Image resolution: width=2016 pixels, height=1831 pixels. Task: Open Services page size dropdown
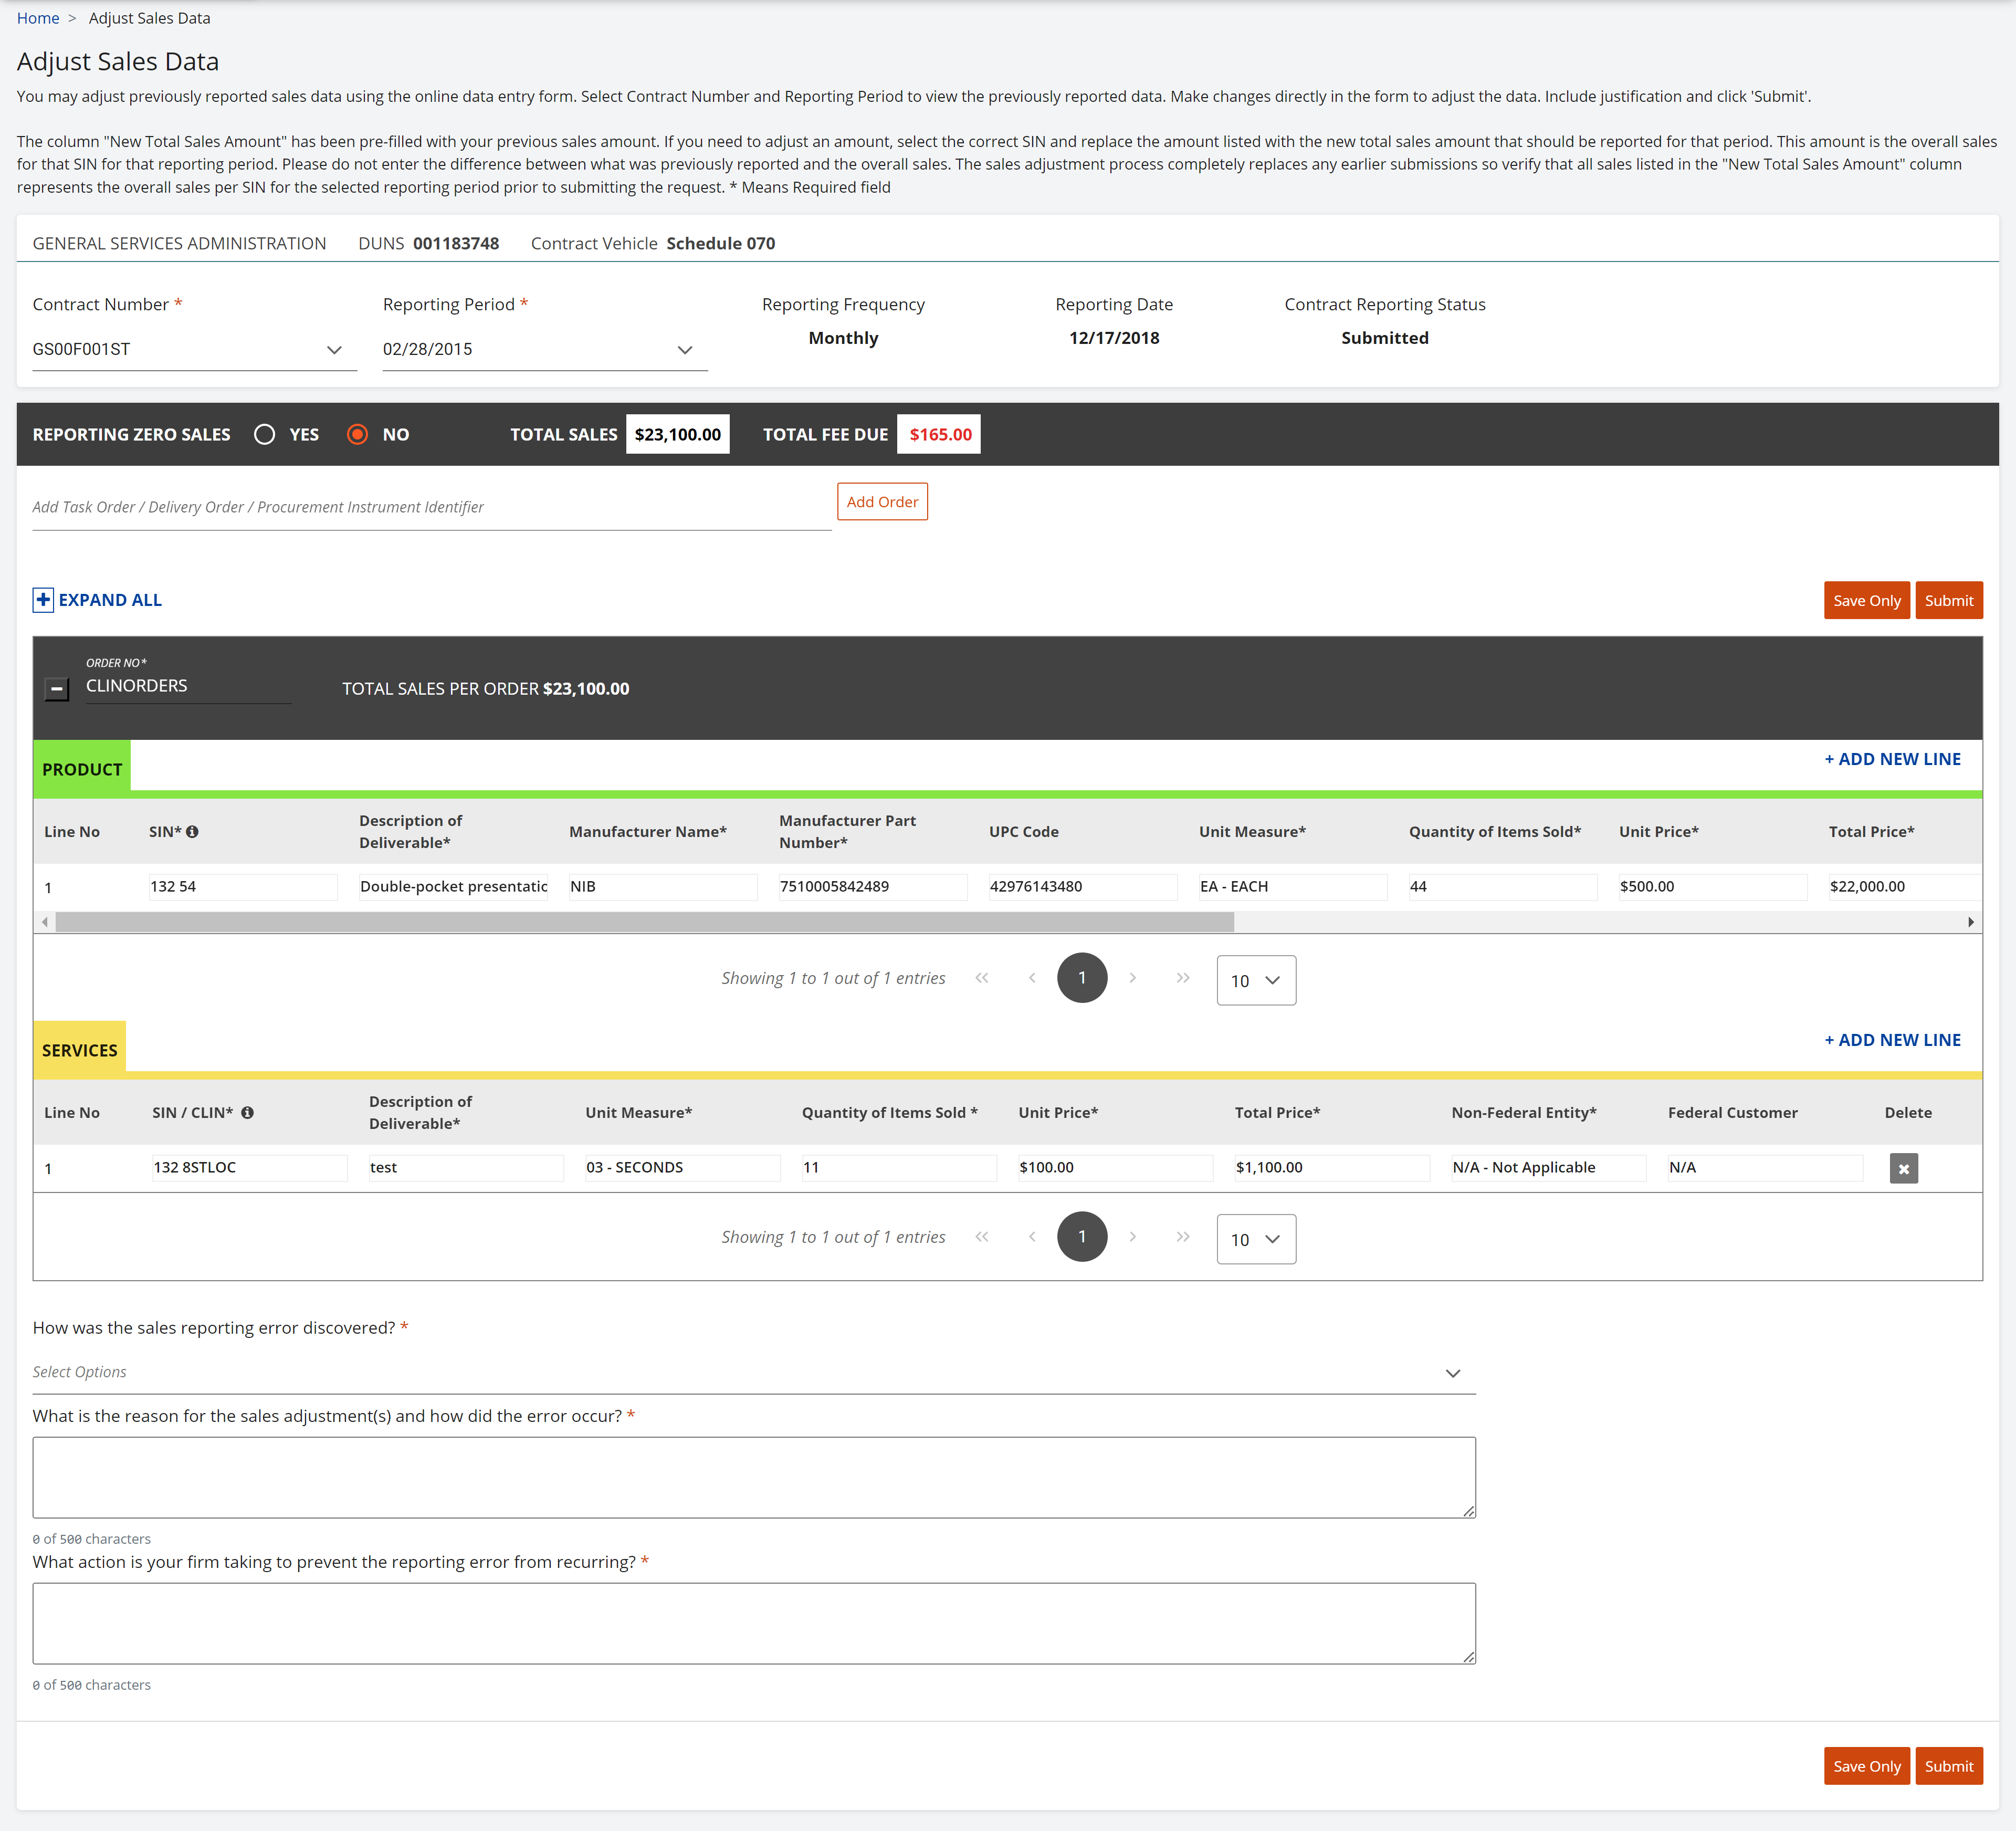1256,1239
